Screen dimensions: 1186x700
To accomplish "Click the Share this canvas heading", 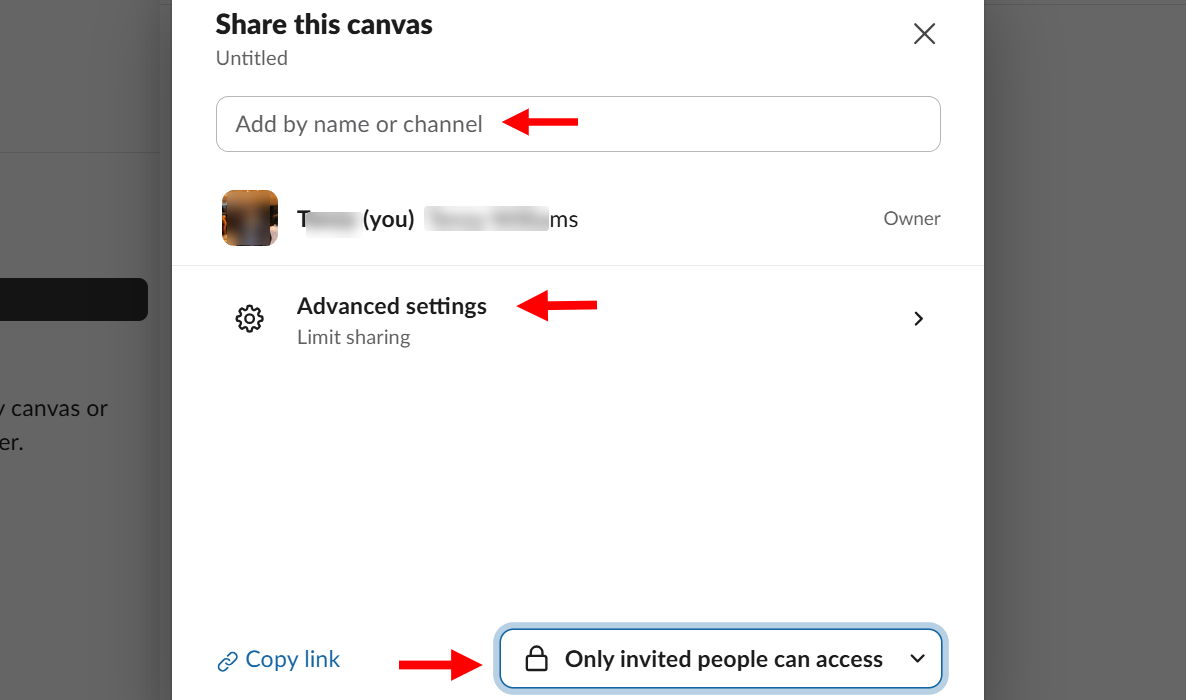I will (x=323, y=24).
